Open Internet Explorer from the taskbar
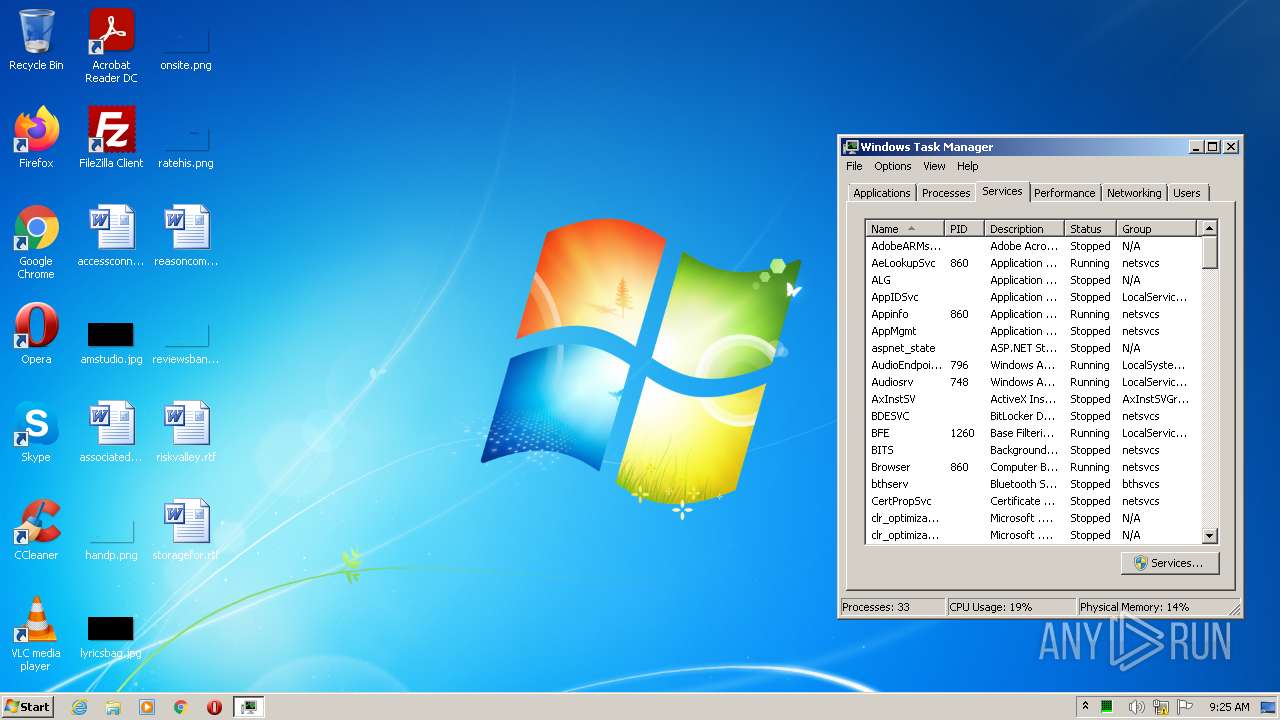The width and height of the screenshot is (1280, 720). [79, 707]
